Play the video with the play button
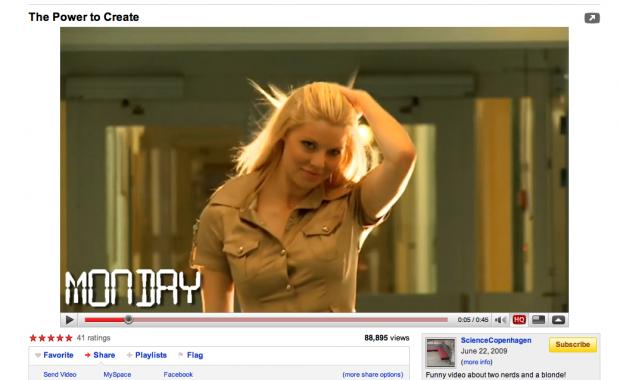This screenshot has width=620, height=380. (x=70, y=320)
